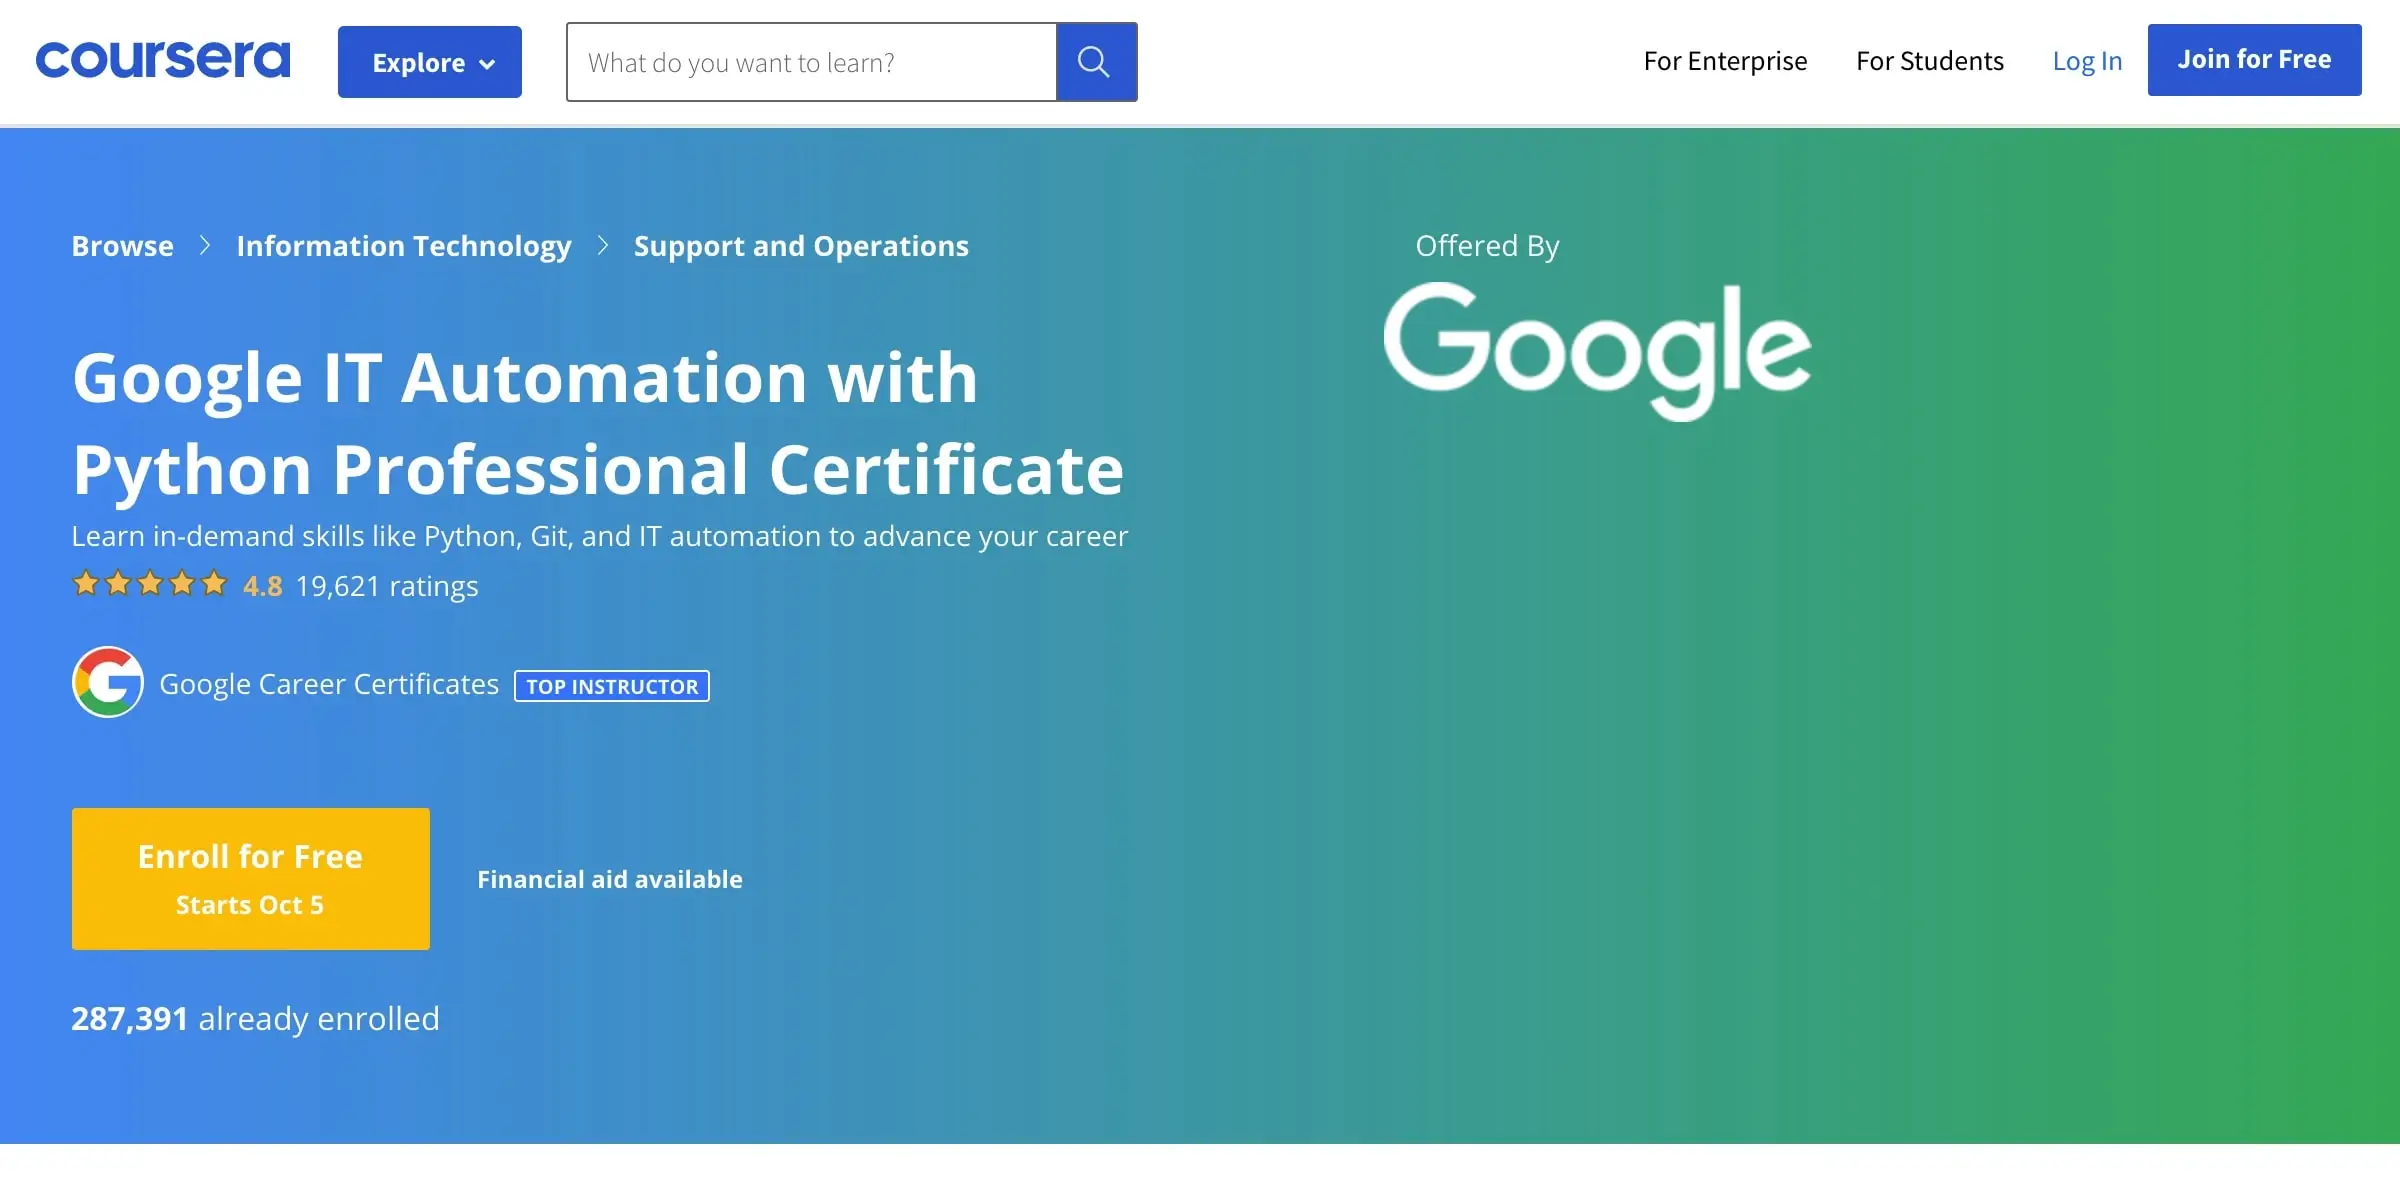Click the Coursera logo

pos(163,60)
